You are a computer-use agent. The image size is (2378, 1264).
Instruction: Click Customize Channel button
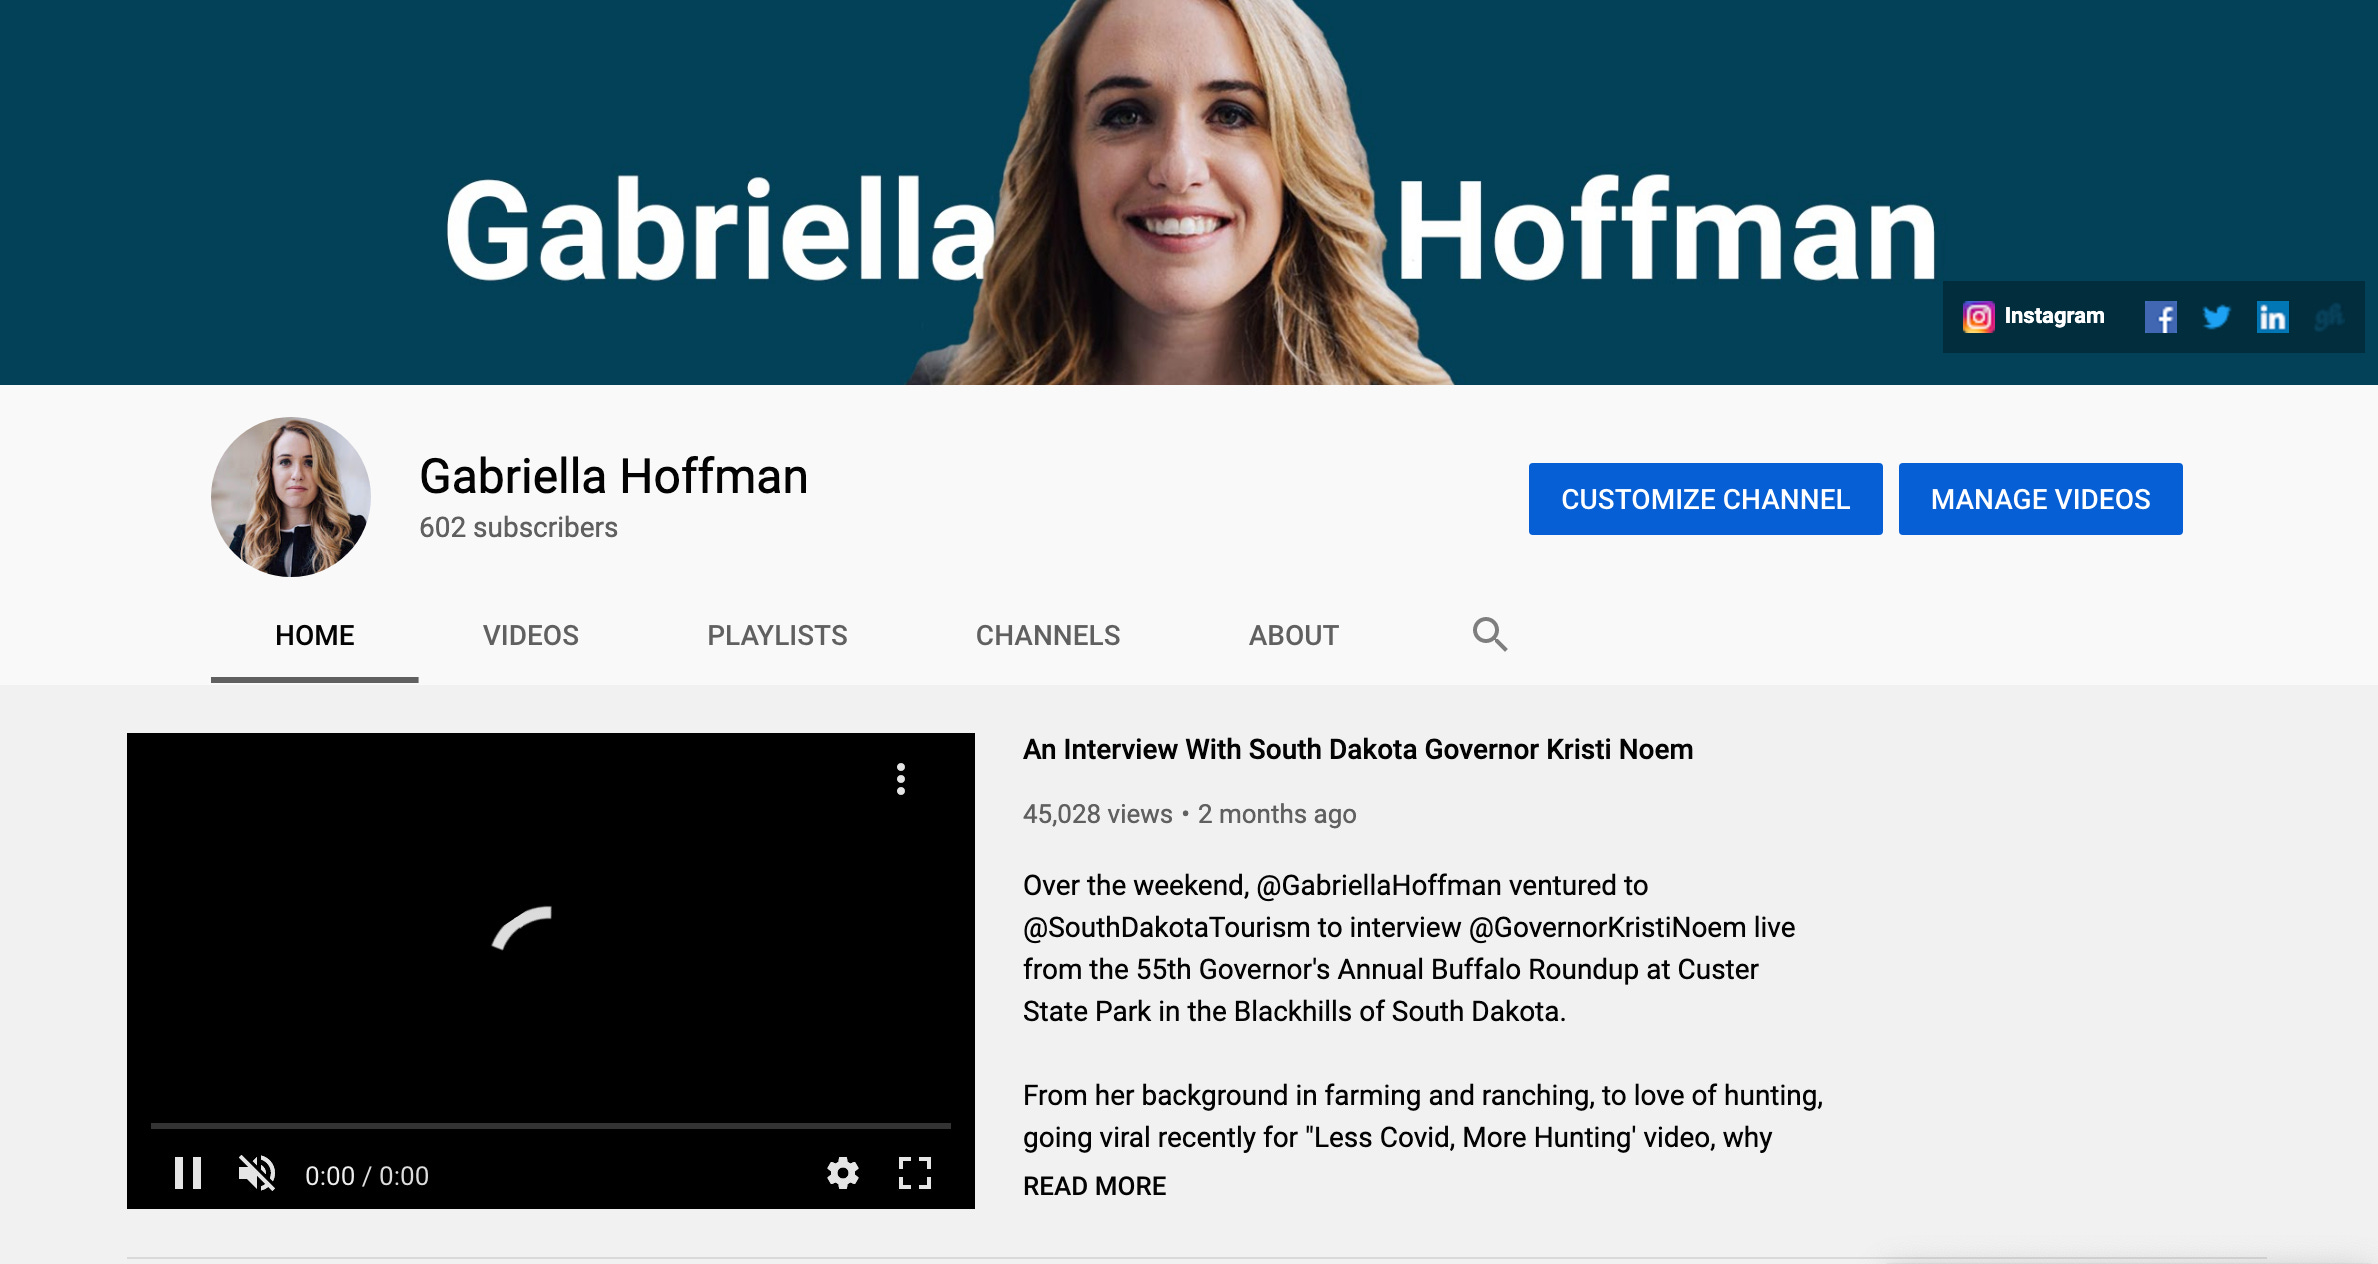click(1705, 499)
